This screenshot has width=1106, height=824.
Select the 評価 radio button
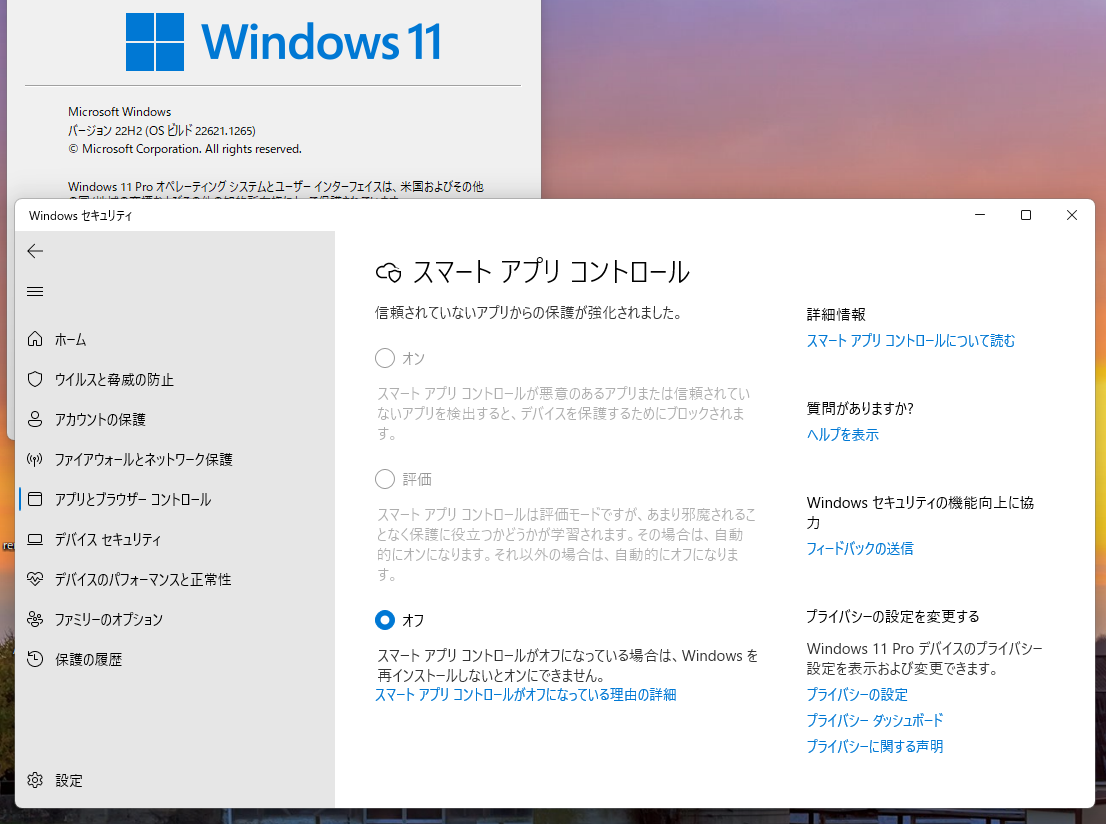[384, 479]
